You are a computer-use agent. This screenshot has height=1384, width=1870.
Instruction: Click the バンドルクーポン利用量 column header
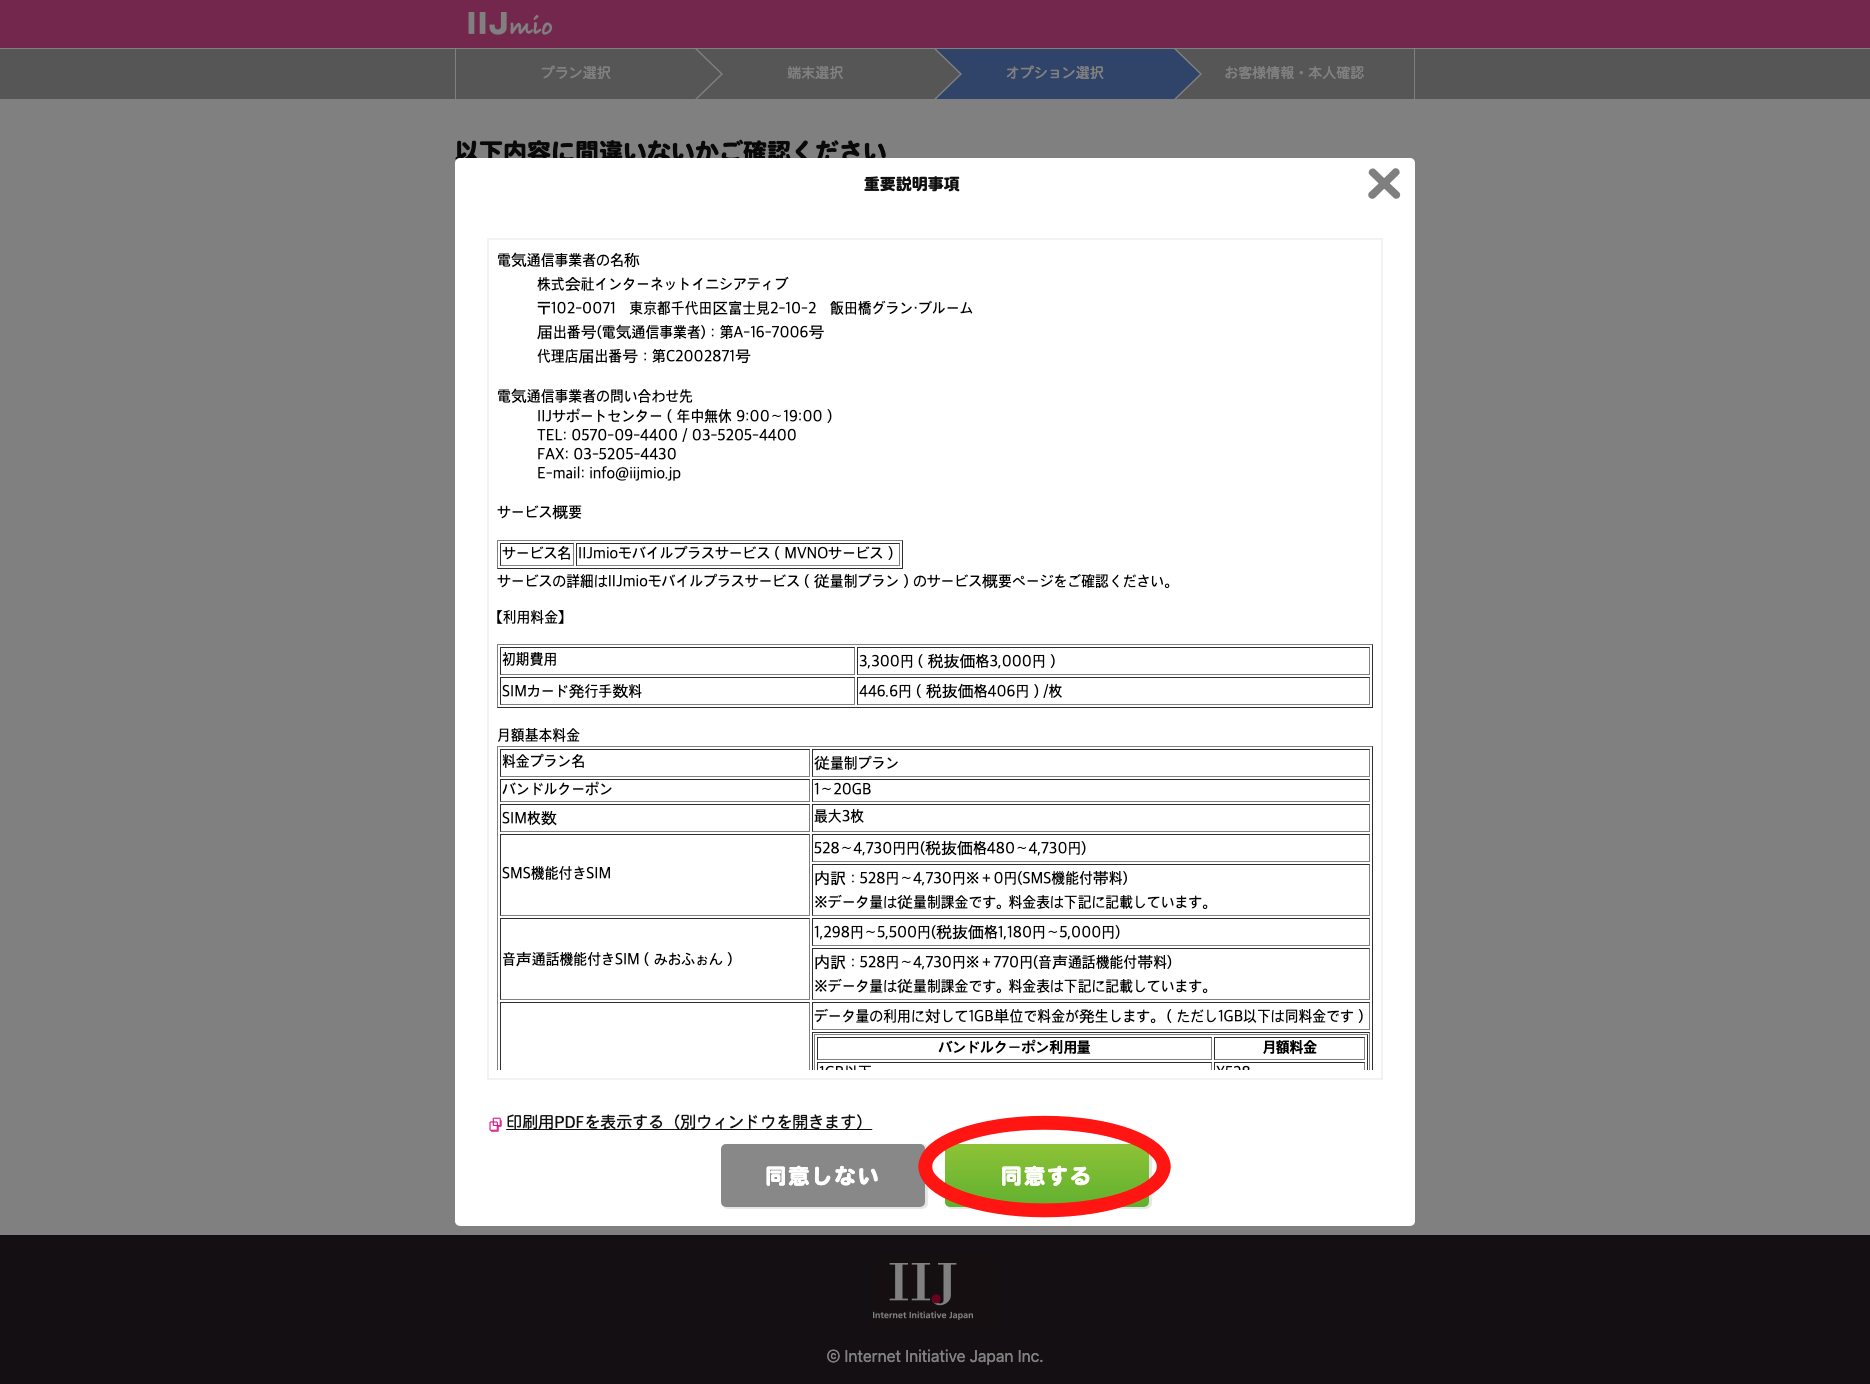coord(1014,1047)
